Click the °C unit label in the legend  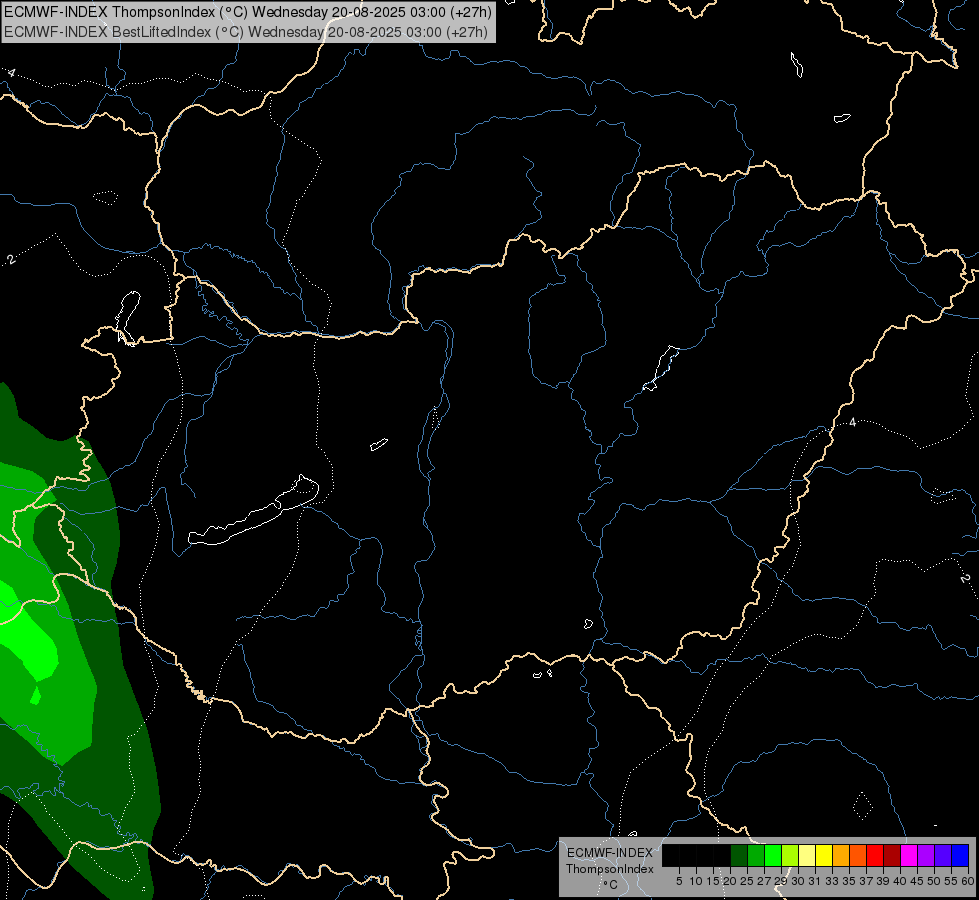click(610, 884)
